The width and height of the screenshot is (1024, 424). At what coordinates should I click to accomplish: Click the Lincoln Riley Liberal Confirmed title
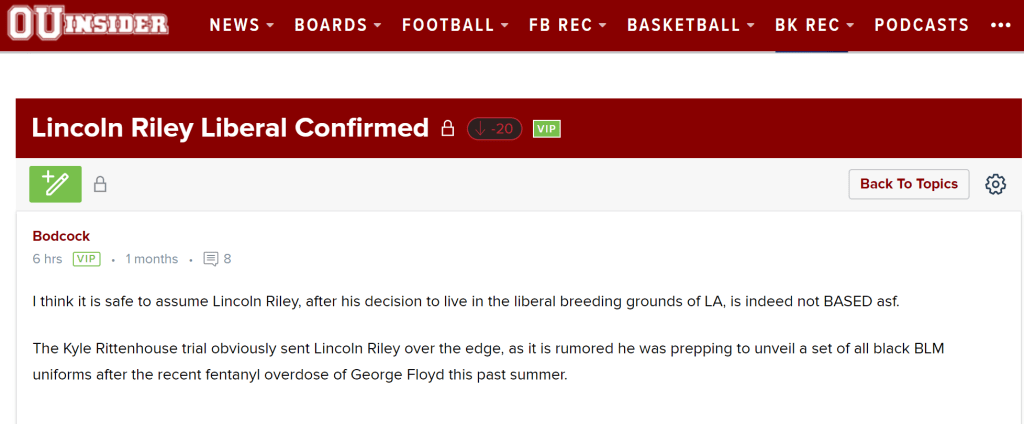point(230,128)
